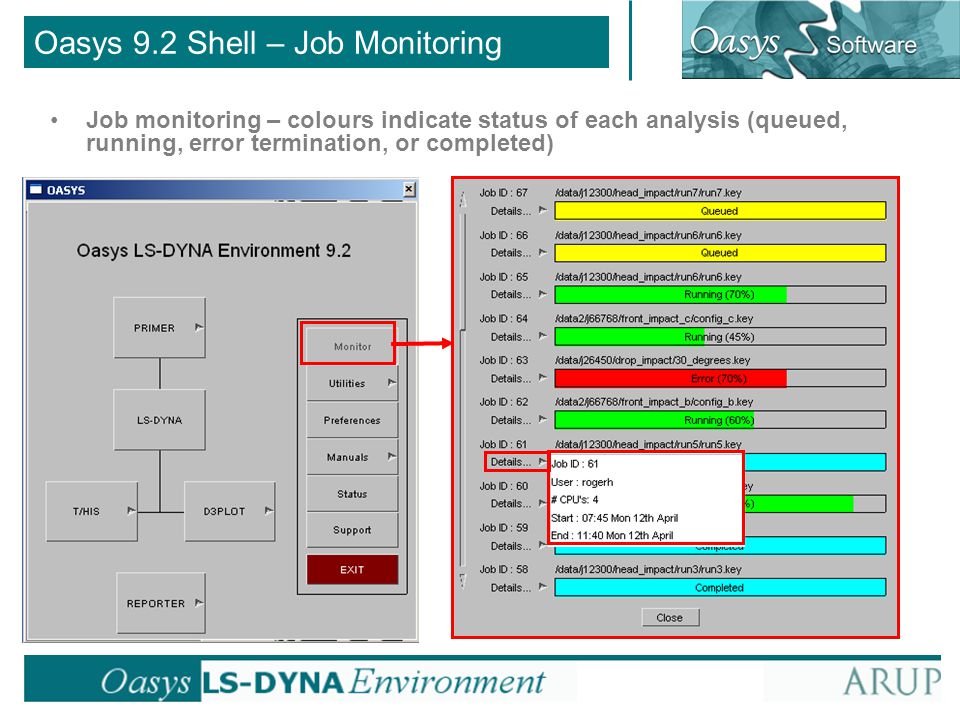Expand the Utilities submenu flag arrow
This screenshot has width=960, height=720.
click(x=392, y=383)
